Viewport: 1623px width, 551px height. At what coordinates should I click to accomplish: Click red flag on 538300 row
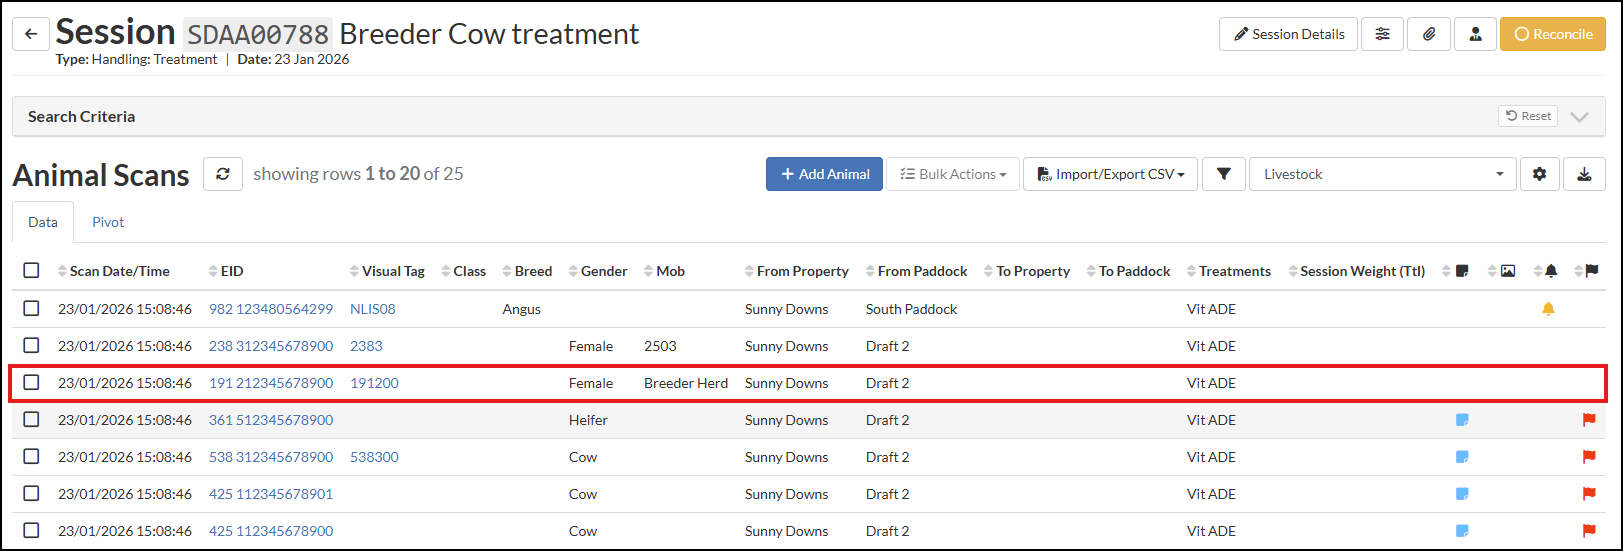pos(1589,457)
